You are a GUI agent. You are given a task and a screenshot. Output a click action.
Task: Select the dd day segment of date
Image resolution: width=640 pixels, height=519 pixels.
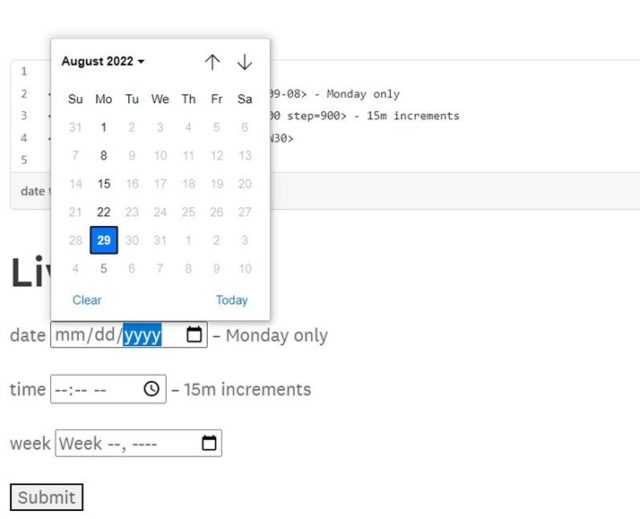tap(104, 335)
